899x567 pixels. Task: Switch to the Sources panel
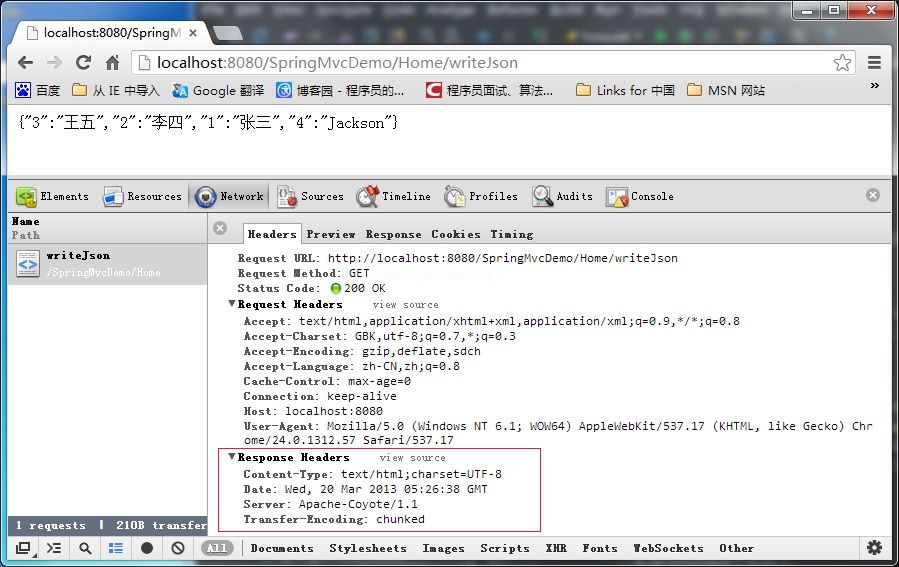[x=310, y=197]
